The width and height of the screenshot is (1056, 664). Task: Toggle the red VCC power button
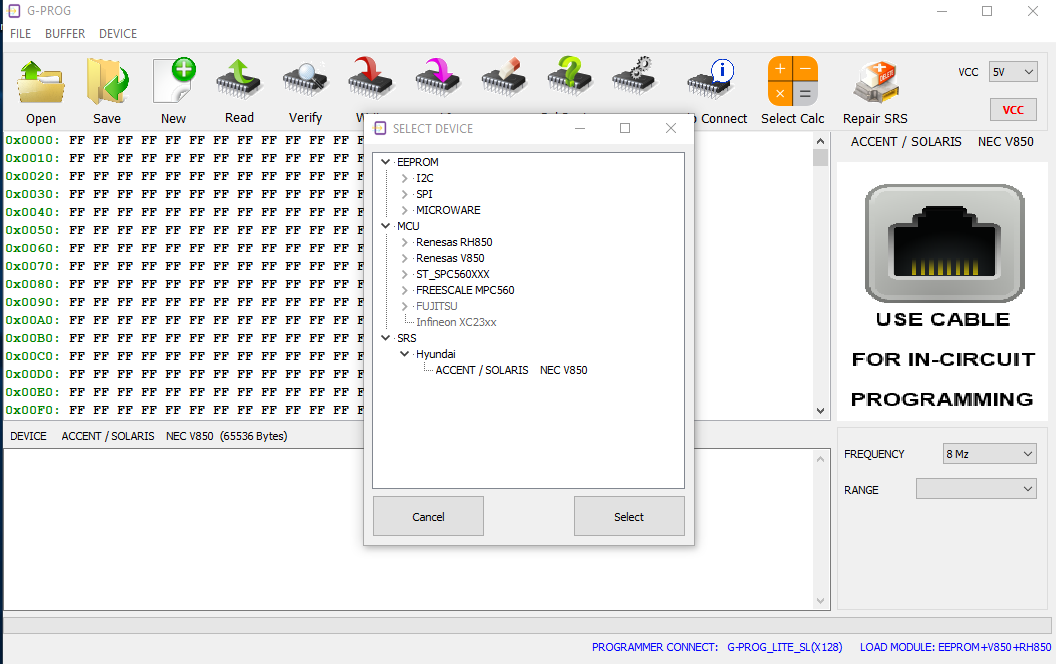click(1013, 110)
